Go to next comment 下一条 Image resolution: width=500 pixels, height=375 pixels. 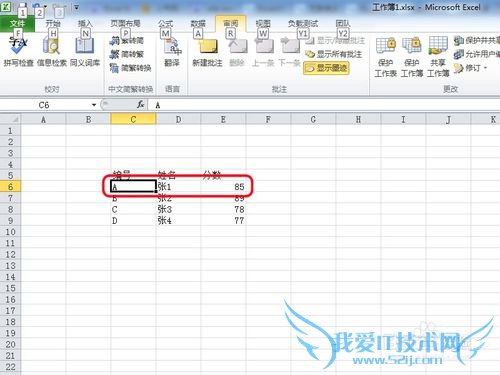point(289,52)
